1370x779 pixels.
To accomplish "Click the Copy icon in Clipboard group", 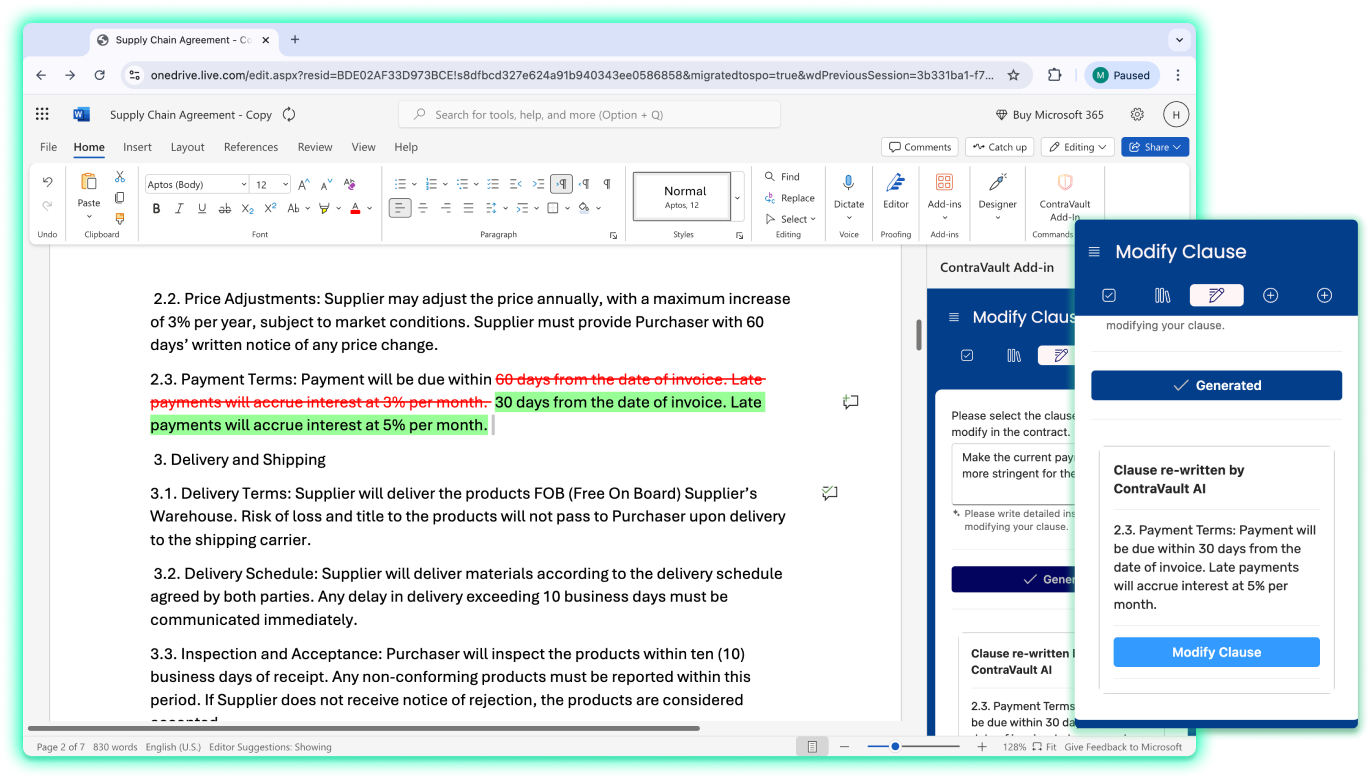I will pos(120,198).
